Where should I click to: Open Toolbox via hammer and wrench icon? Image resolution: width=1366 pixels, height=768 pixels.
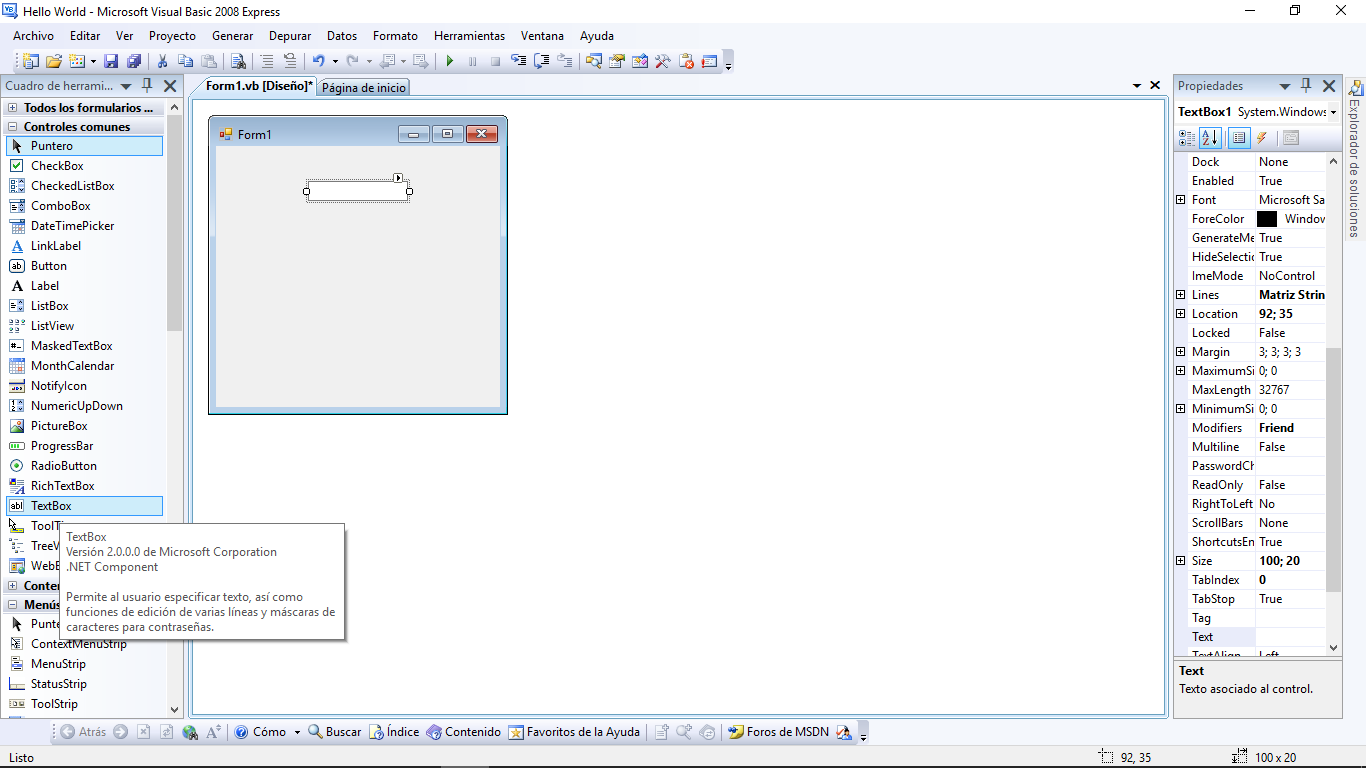[662, 61]
